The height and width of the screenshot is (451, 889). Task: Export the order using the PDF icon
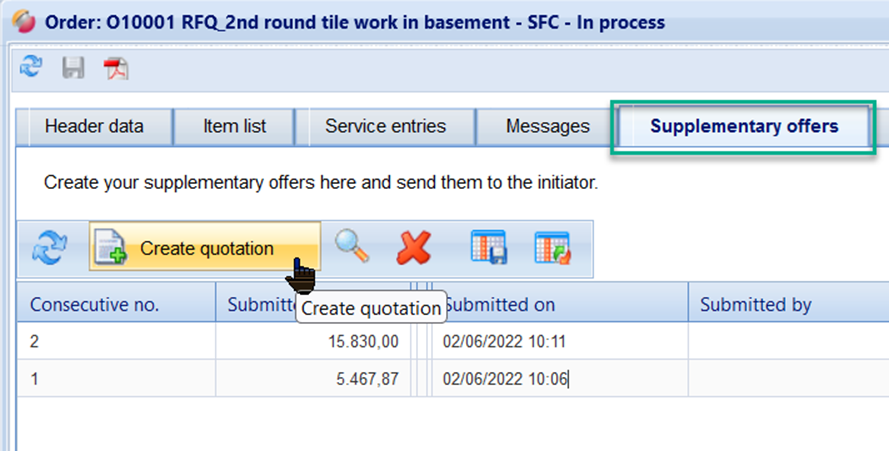point(117,68)
